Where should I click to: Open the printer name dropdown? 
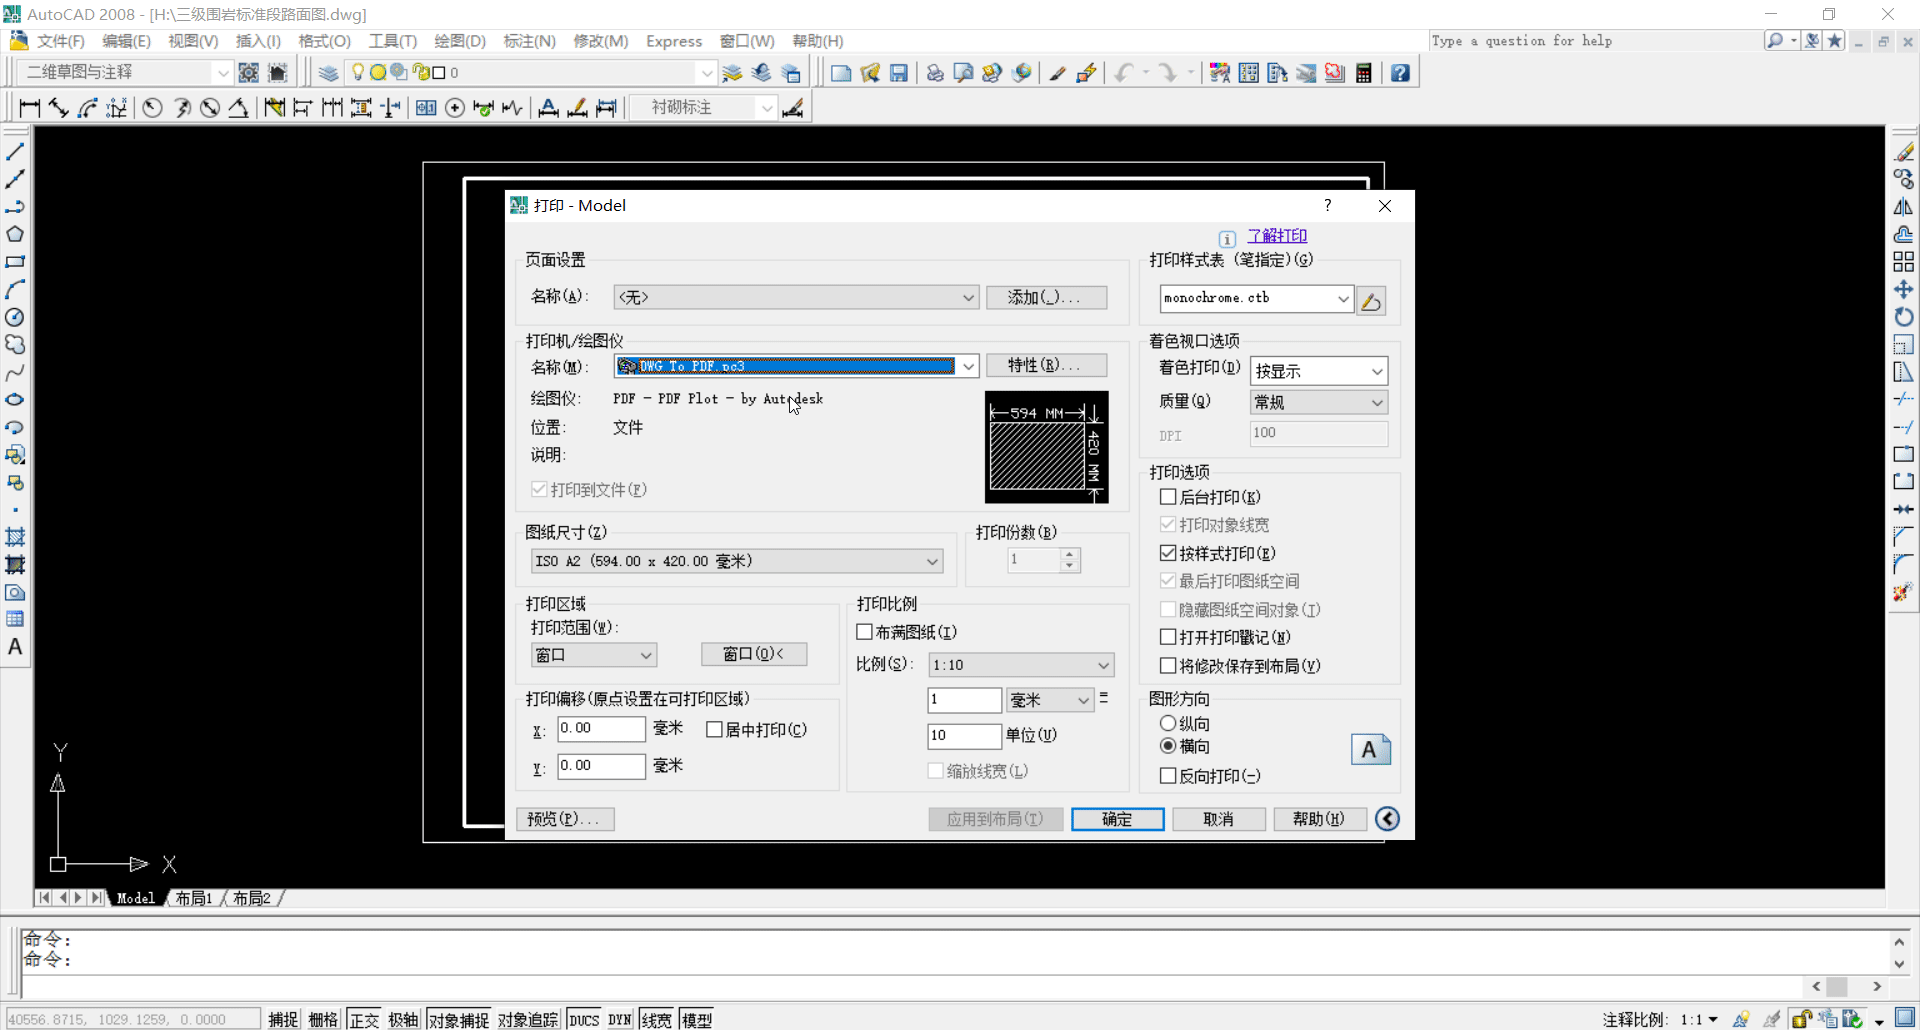[796, 366]
